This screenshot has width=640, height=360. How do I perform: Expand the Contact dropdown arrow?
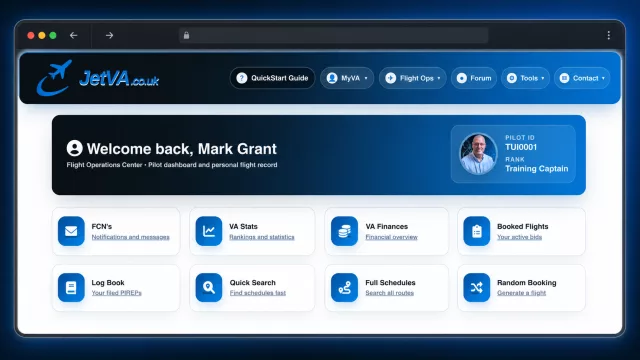click(x=603, y=78)
